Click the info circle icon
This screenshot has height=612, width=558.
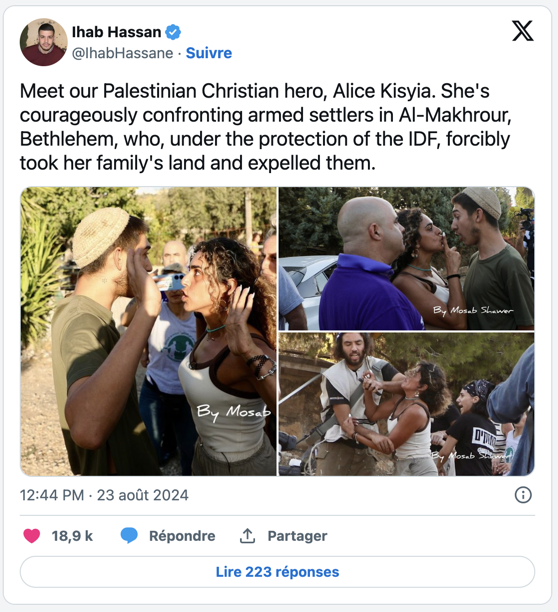(523, 495)
